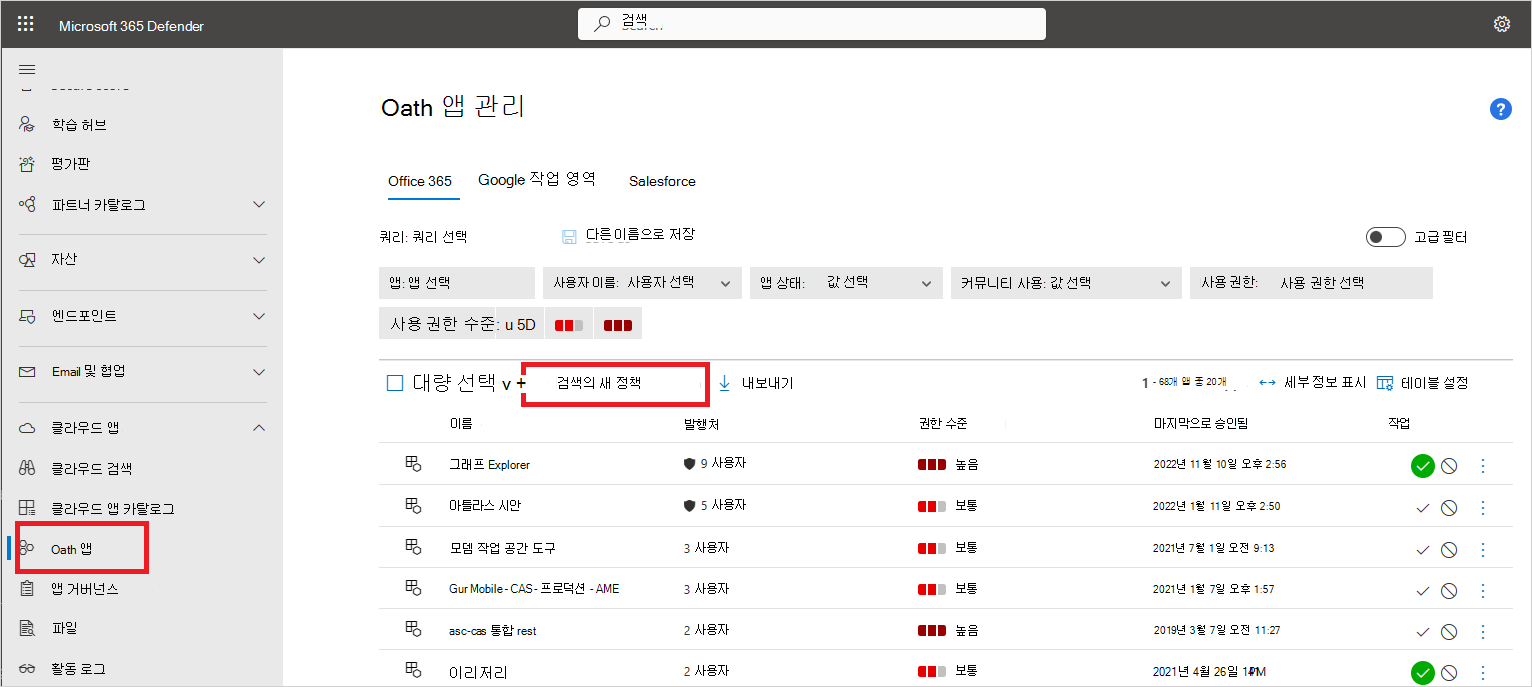
Task: Check the 대량 선택 checkbox
Action: point(395,382)
